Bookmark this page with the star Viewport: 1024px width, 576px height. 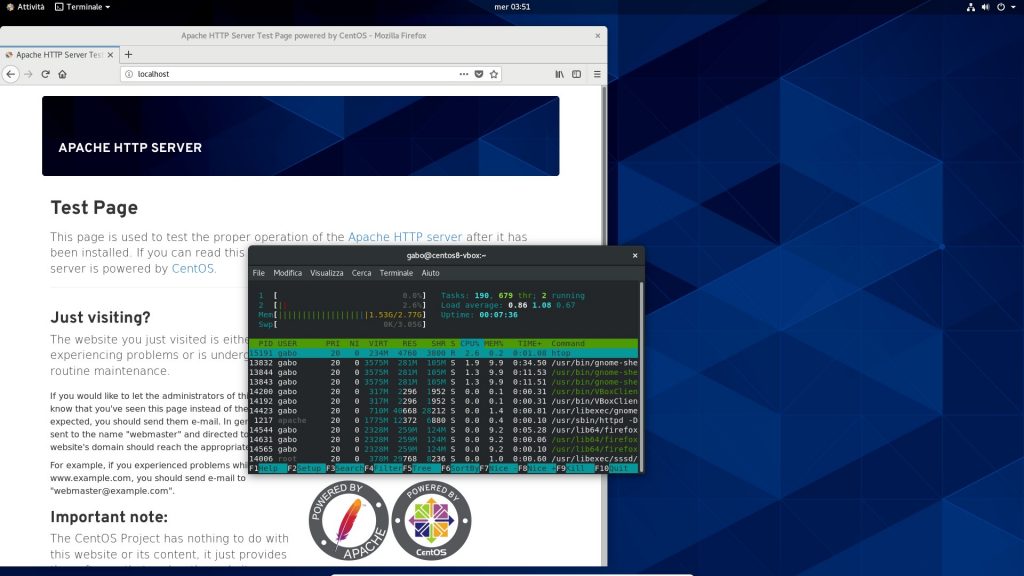coord(494,74)
